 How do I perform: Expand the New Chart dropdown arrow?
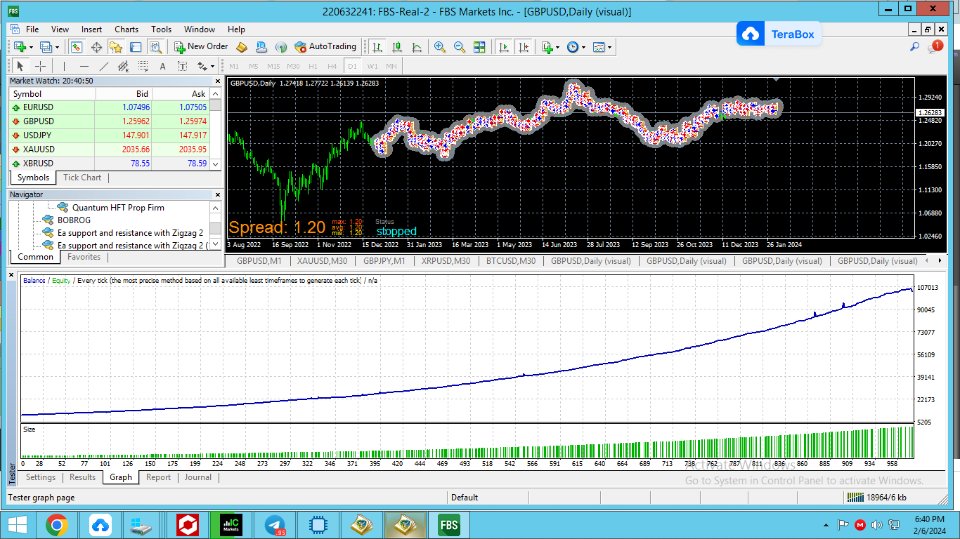(x=31, y=47)
